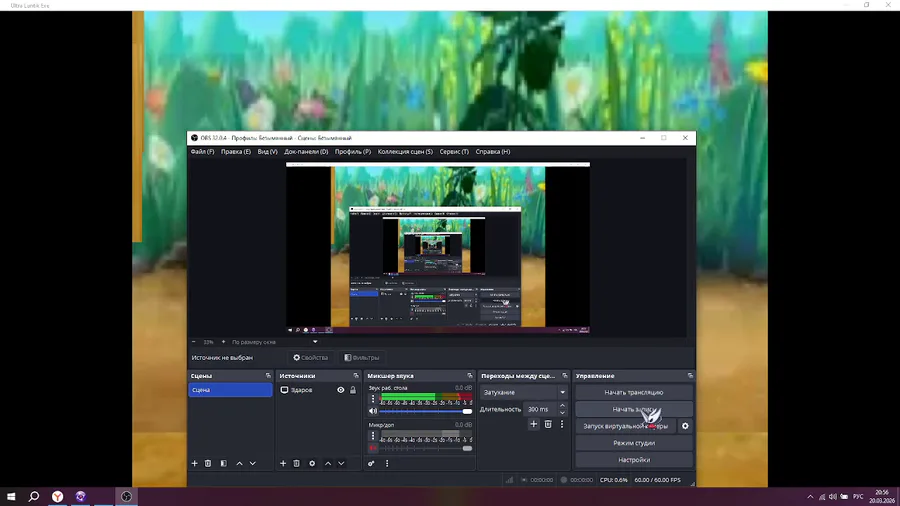The width and height of the screenshot is (900, 506).
Task: Click the Начать запись button
Action: click(634, 409)
